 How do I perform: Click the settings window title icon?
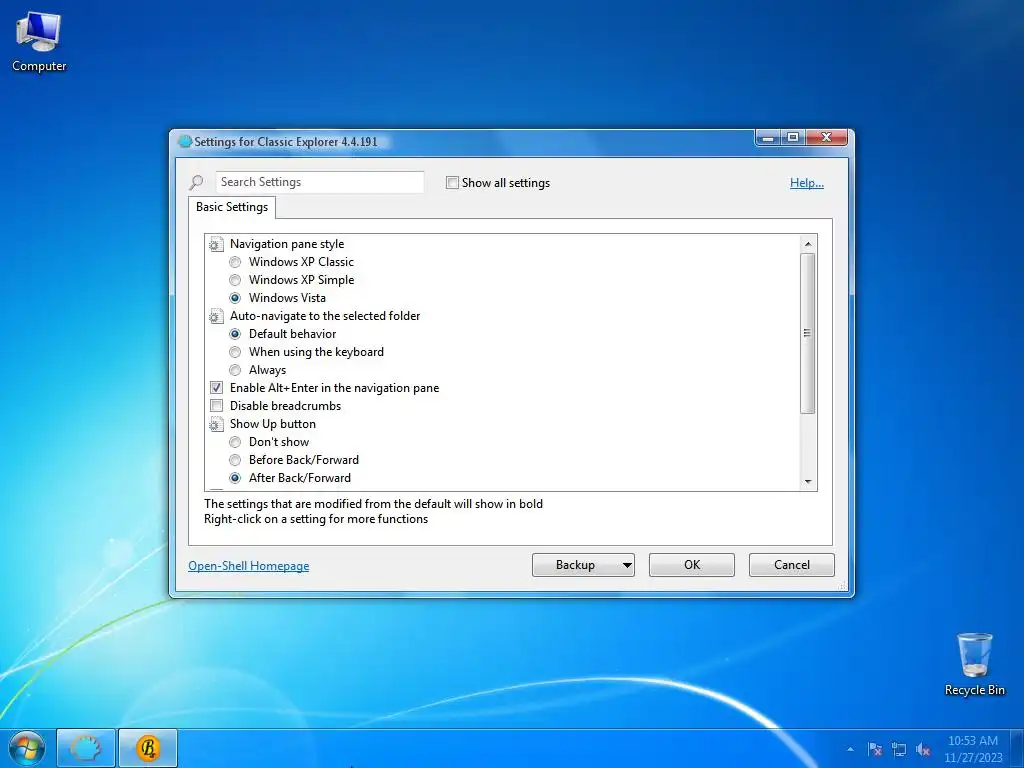185,142
